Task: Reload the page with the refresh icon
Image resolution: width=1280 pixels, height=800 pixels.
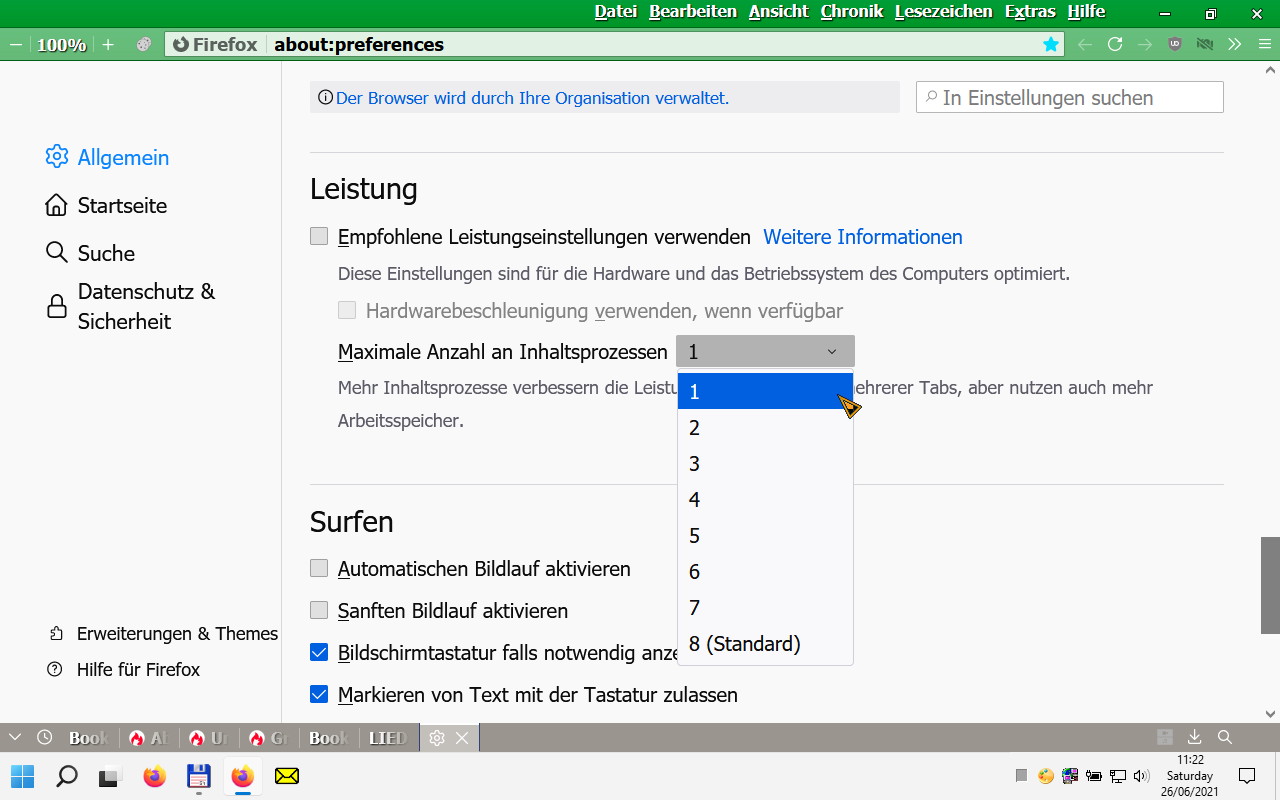Action: (1115, 45)
